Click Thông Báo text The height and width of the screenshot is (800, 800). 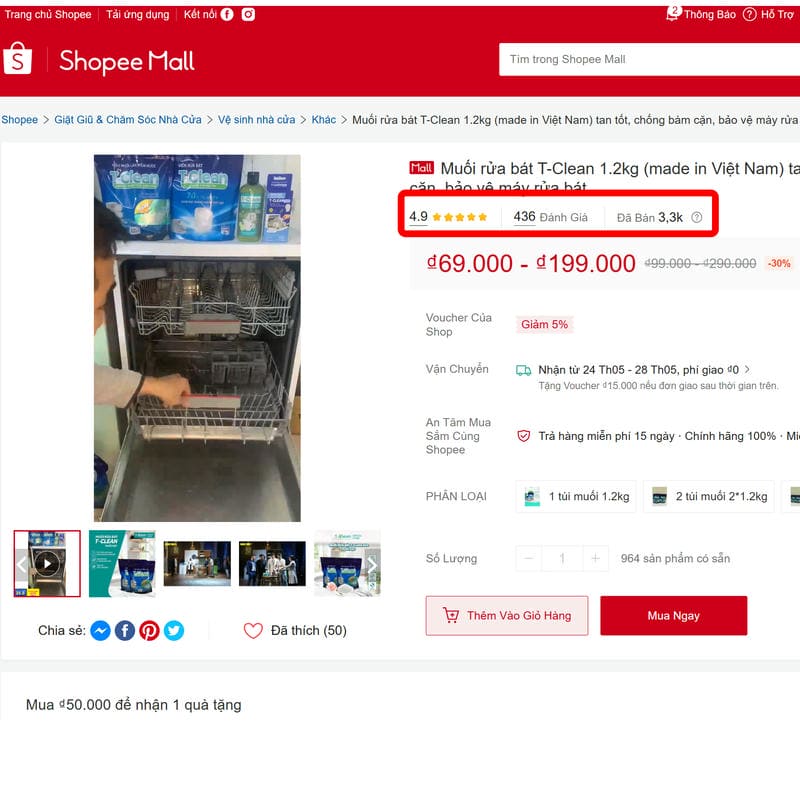(710, 14)
